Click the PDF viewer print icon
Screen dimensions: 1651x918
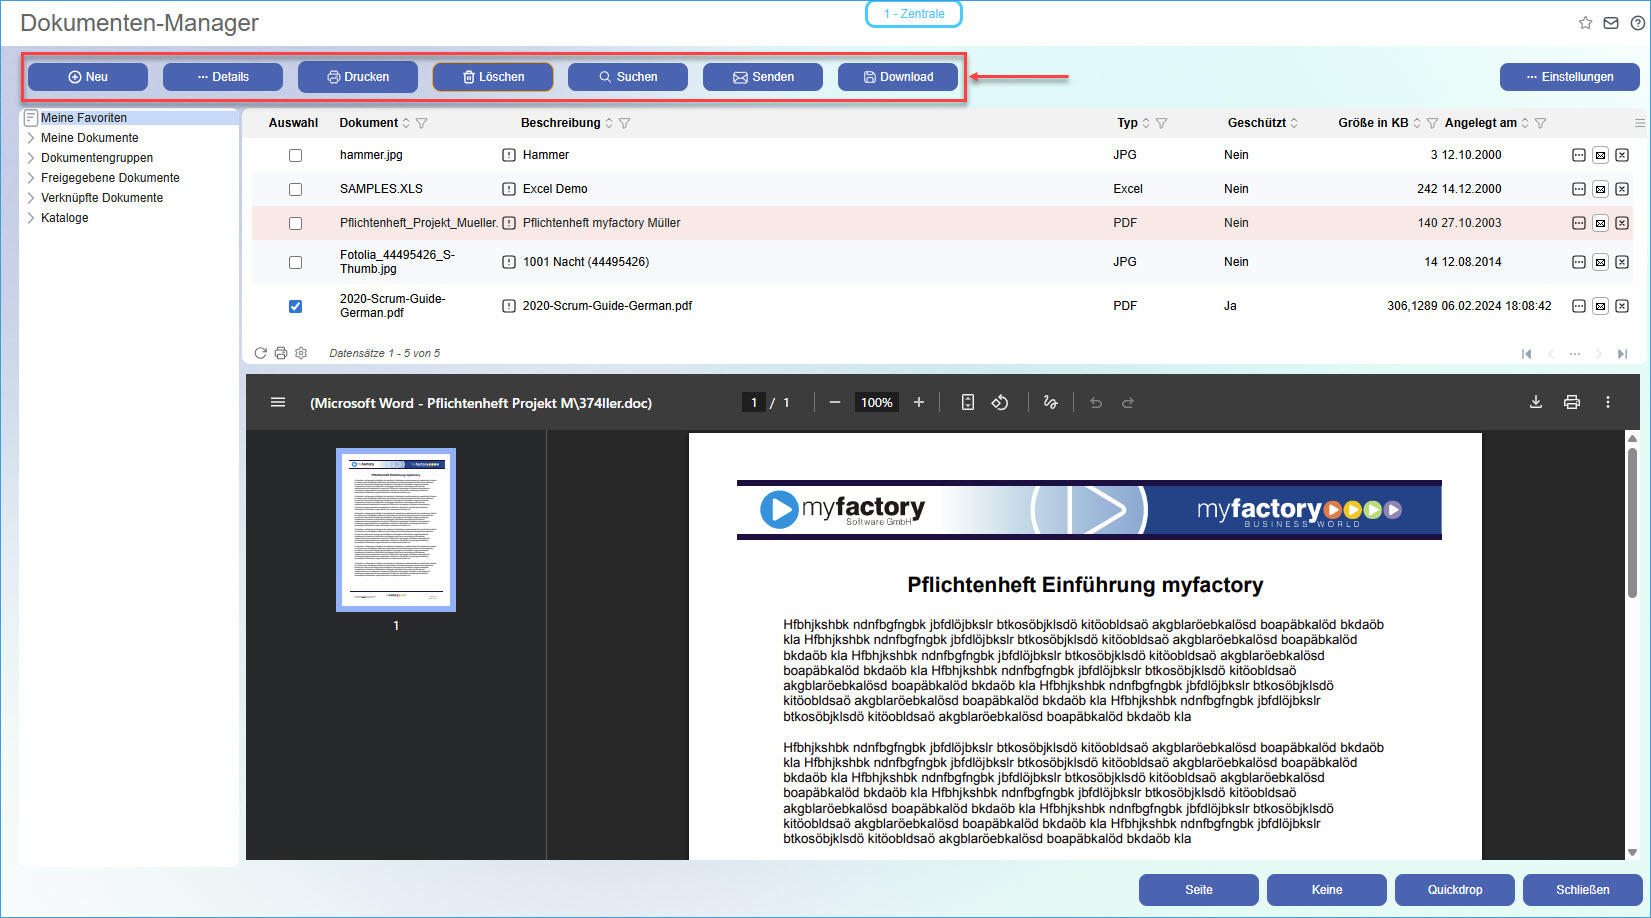click(1571, 402)
